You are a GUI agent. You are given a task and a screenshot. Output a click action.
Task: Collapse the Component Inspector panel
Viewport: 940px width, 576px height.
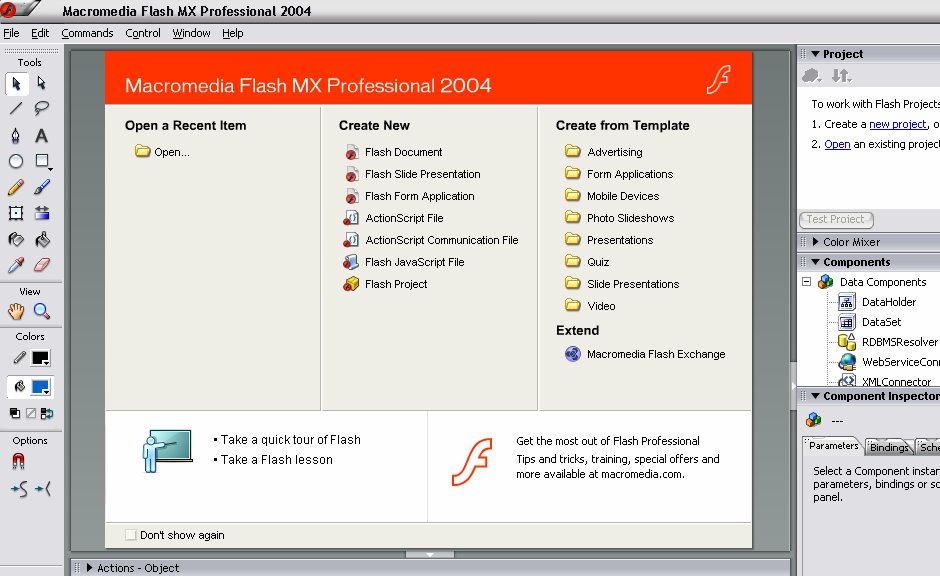point(815,396)
